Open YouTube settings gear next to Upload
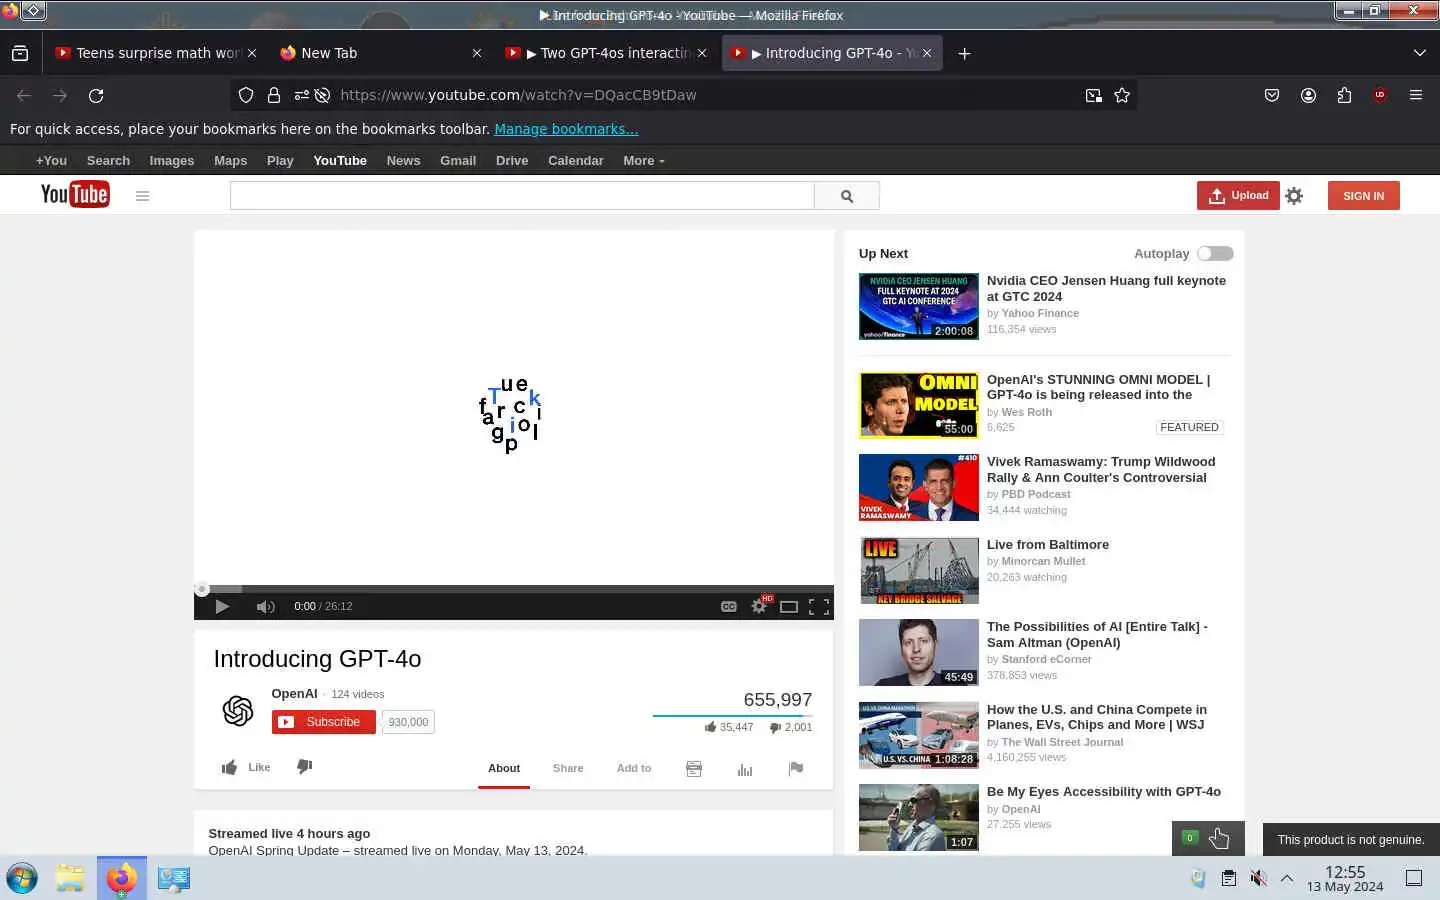The image size is (1440, 900). click(x=1294, y=196)
